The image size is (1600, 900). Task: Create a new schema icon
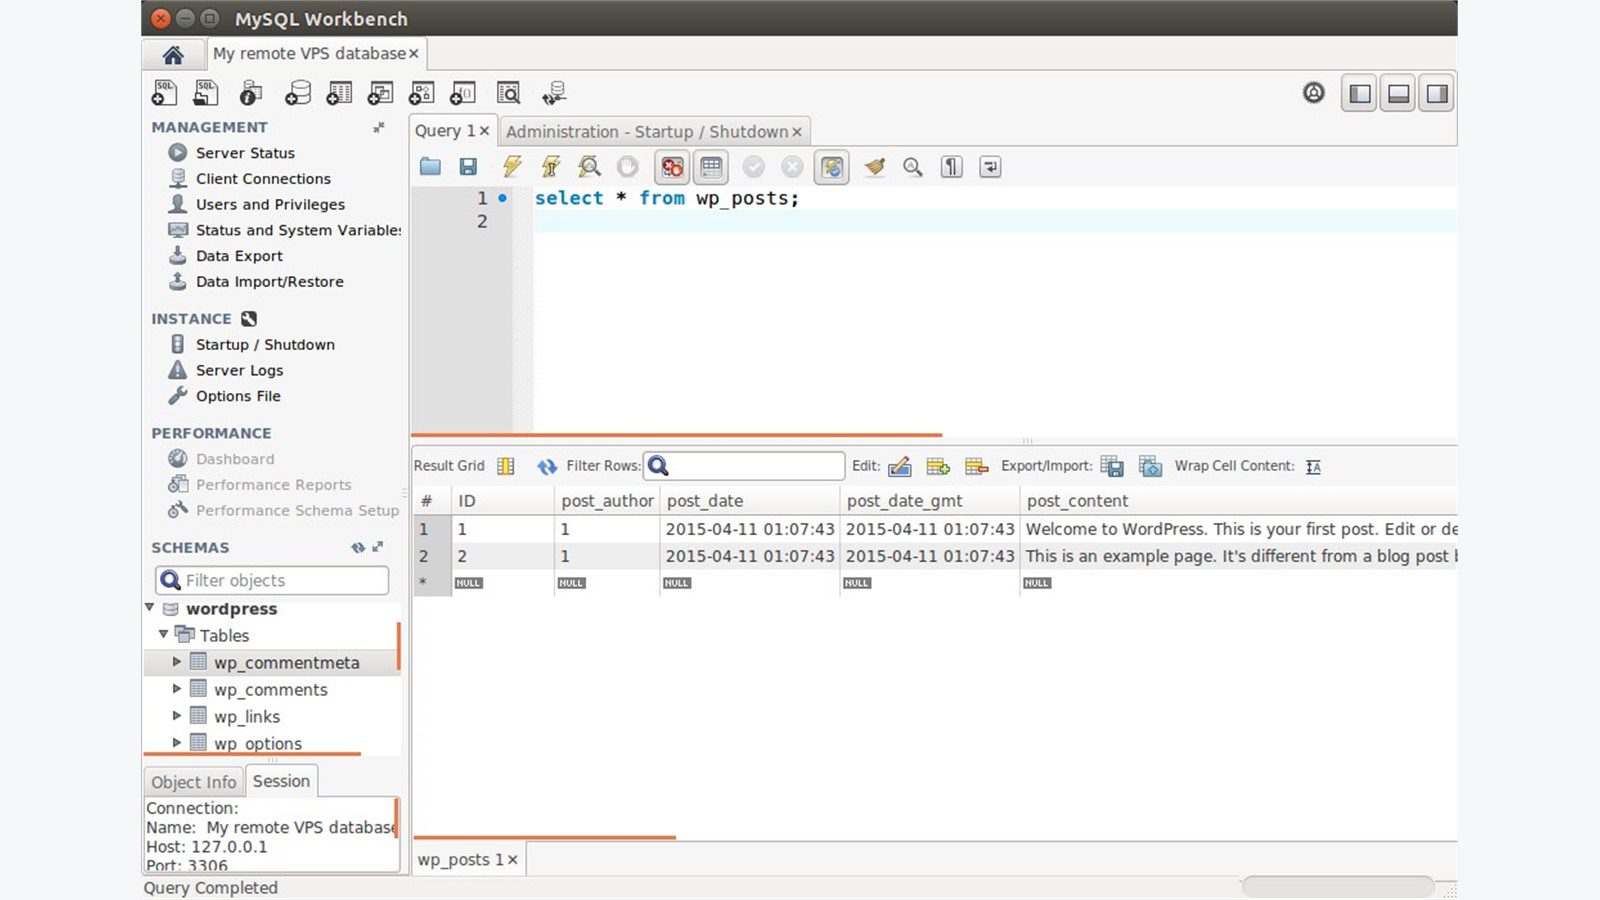point(297,93)
